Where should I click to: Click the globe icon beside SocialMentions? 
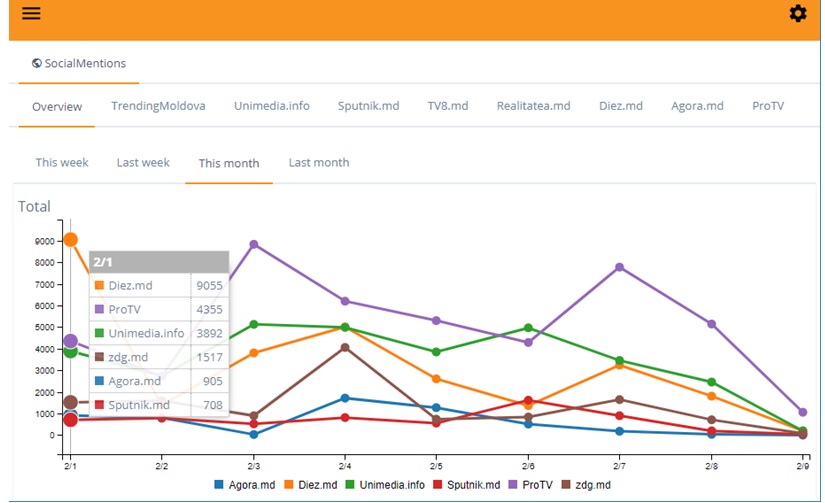coord(37,63)
